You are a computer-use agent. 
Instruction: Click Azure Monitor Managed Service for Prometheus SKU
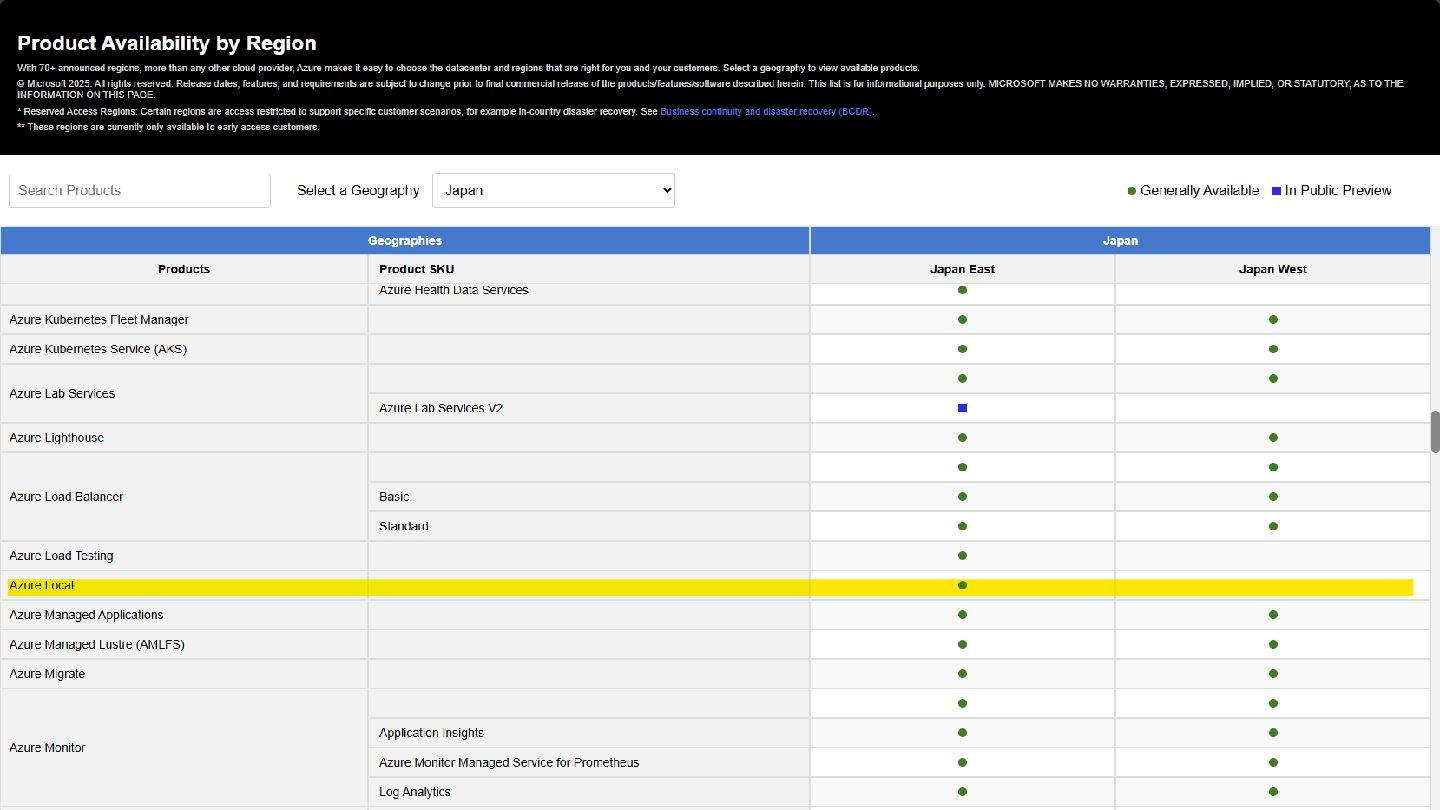[x=509, y=762]
